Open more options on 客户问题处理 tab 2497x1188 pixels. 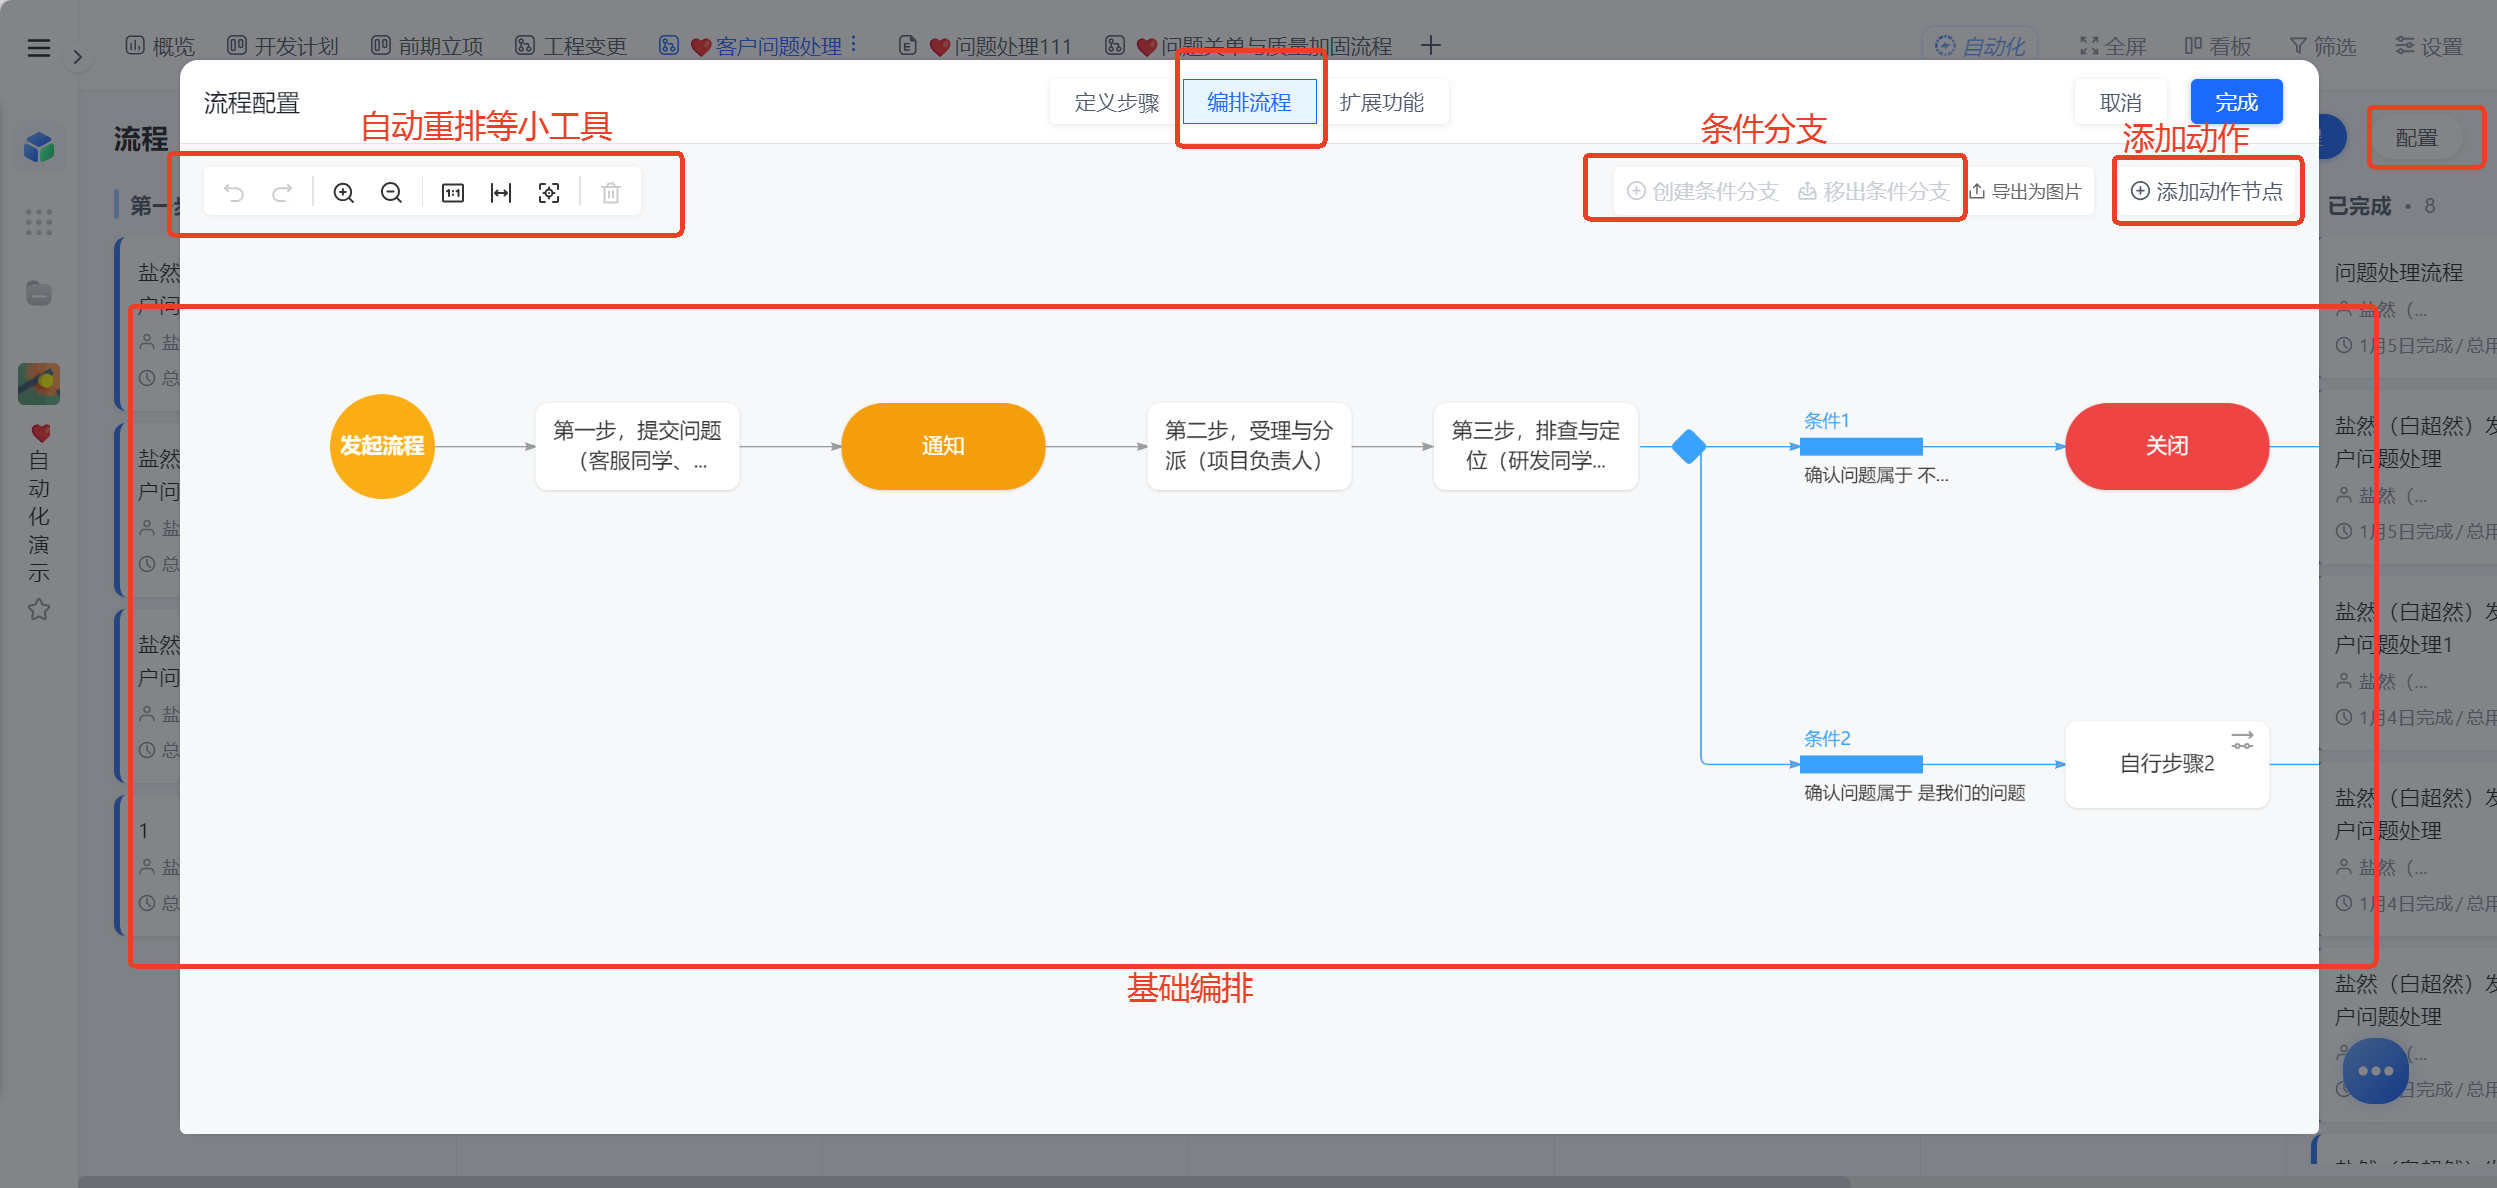pyautogui.click(x=853, y=45)
